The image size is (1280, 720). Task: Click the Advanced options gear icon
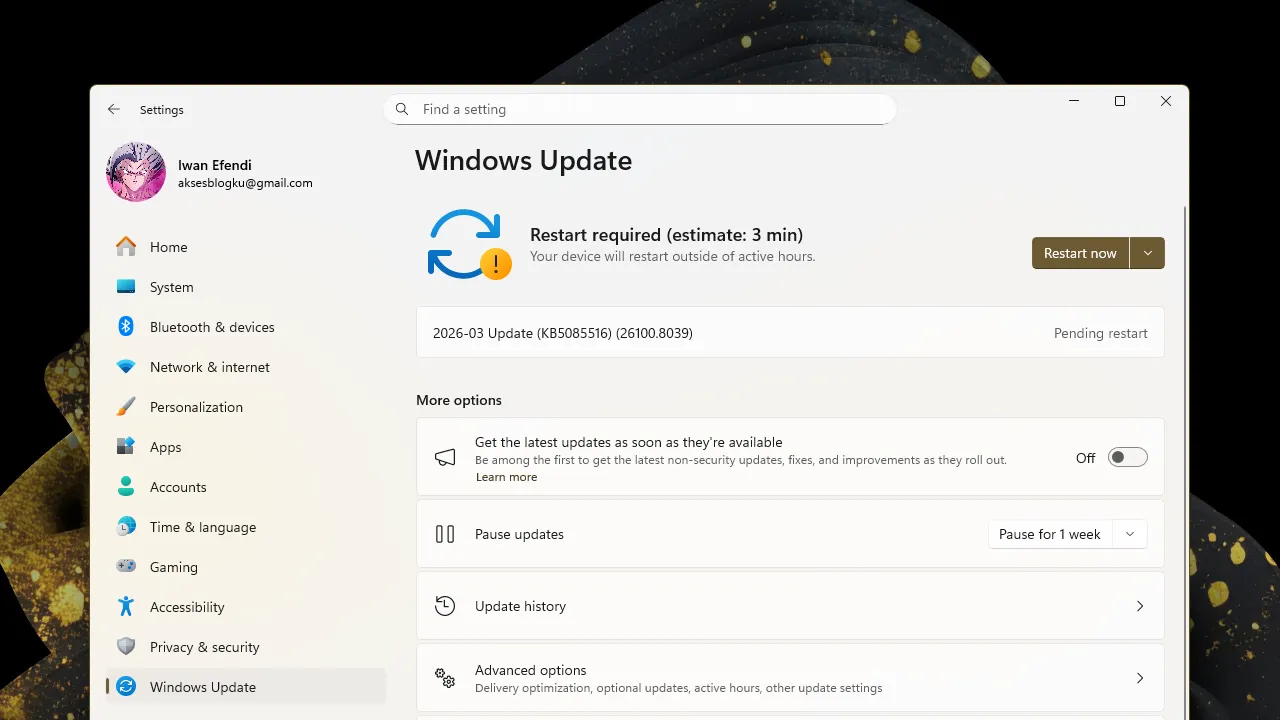[x=445, y=678]
